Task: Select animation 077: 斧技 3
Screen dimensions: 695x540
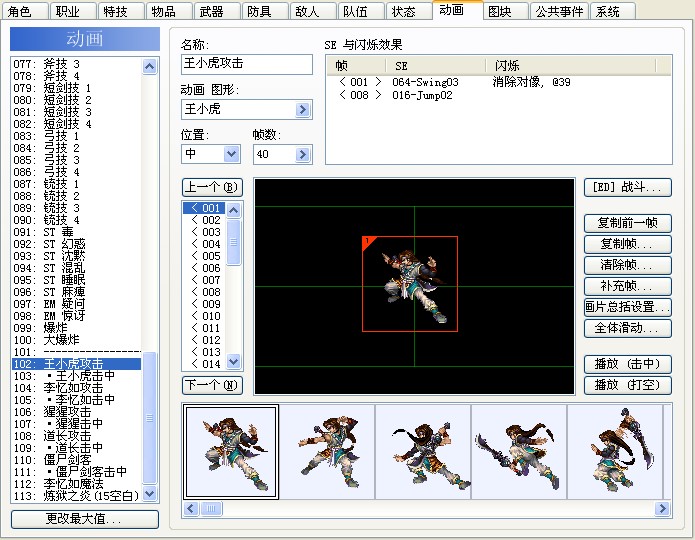Action: point(76,64)
